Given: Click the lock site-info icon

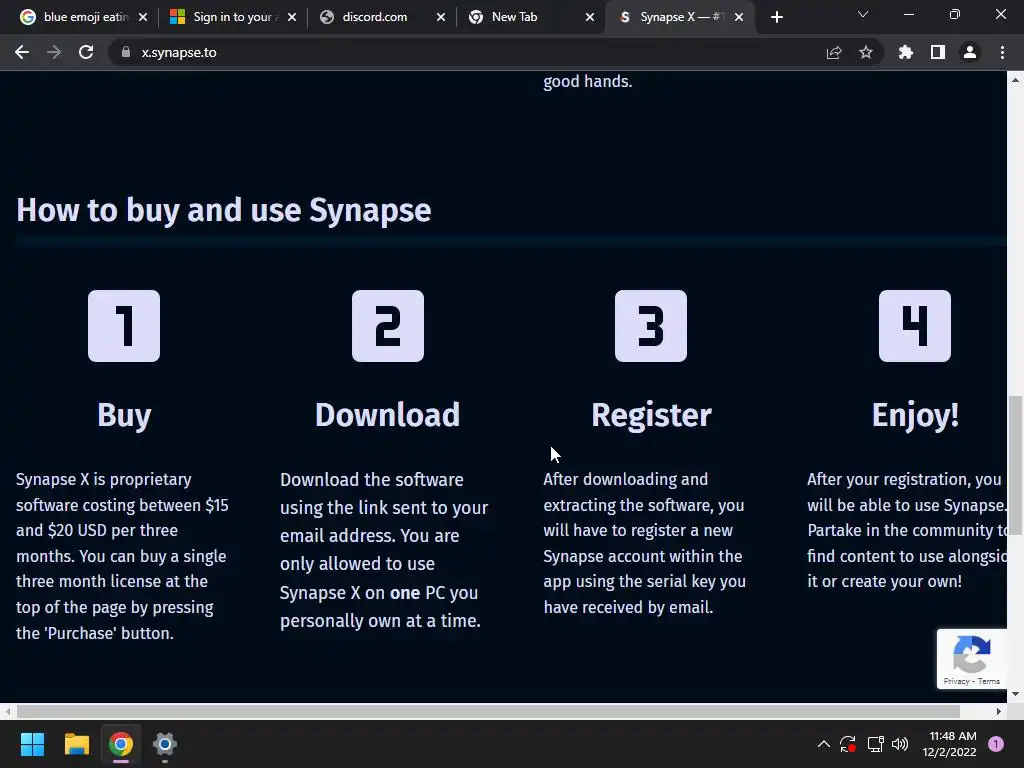Looking at the screenshot, I should coord(125,52).
